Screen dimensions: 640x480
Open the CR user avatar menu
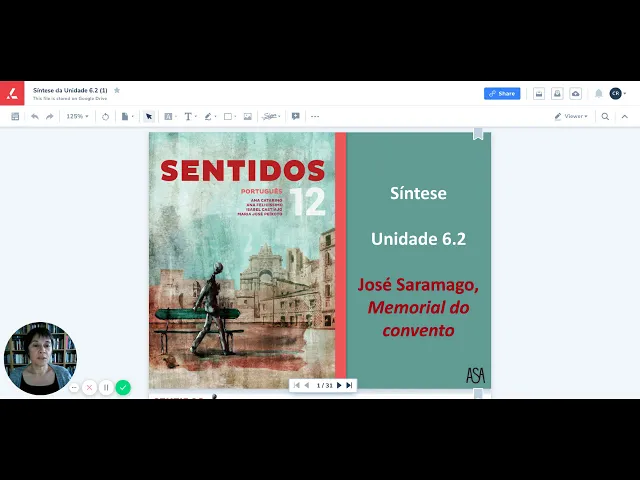(616, 93)
